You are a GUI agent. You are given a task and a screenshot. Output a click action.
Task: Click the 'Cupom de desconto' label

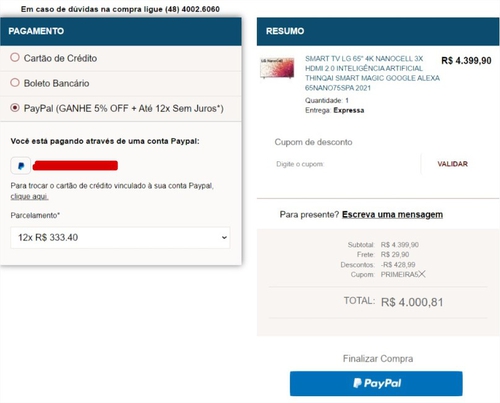point(313,142)
